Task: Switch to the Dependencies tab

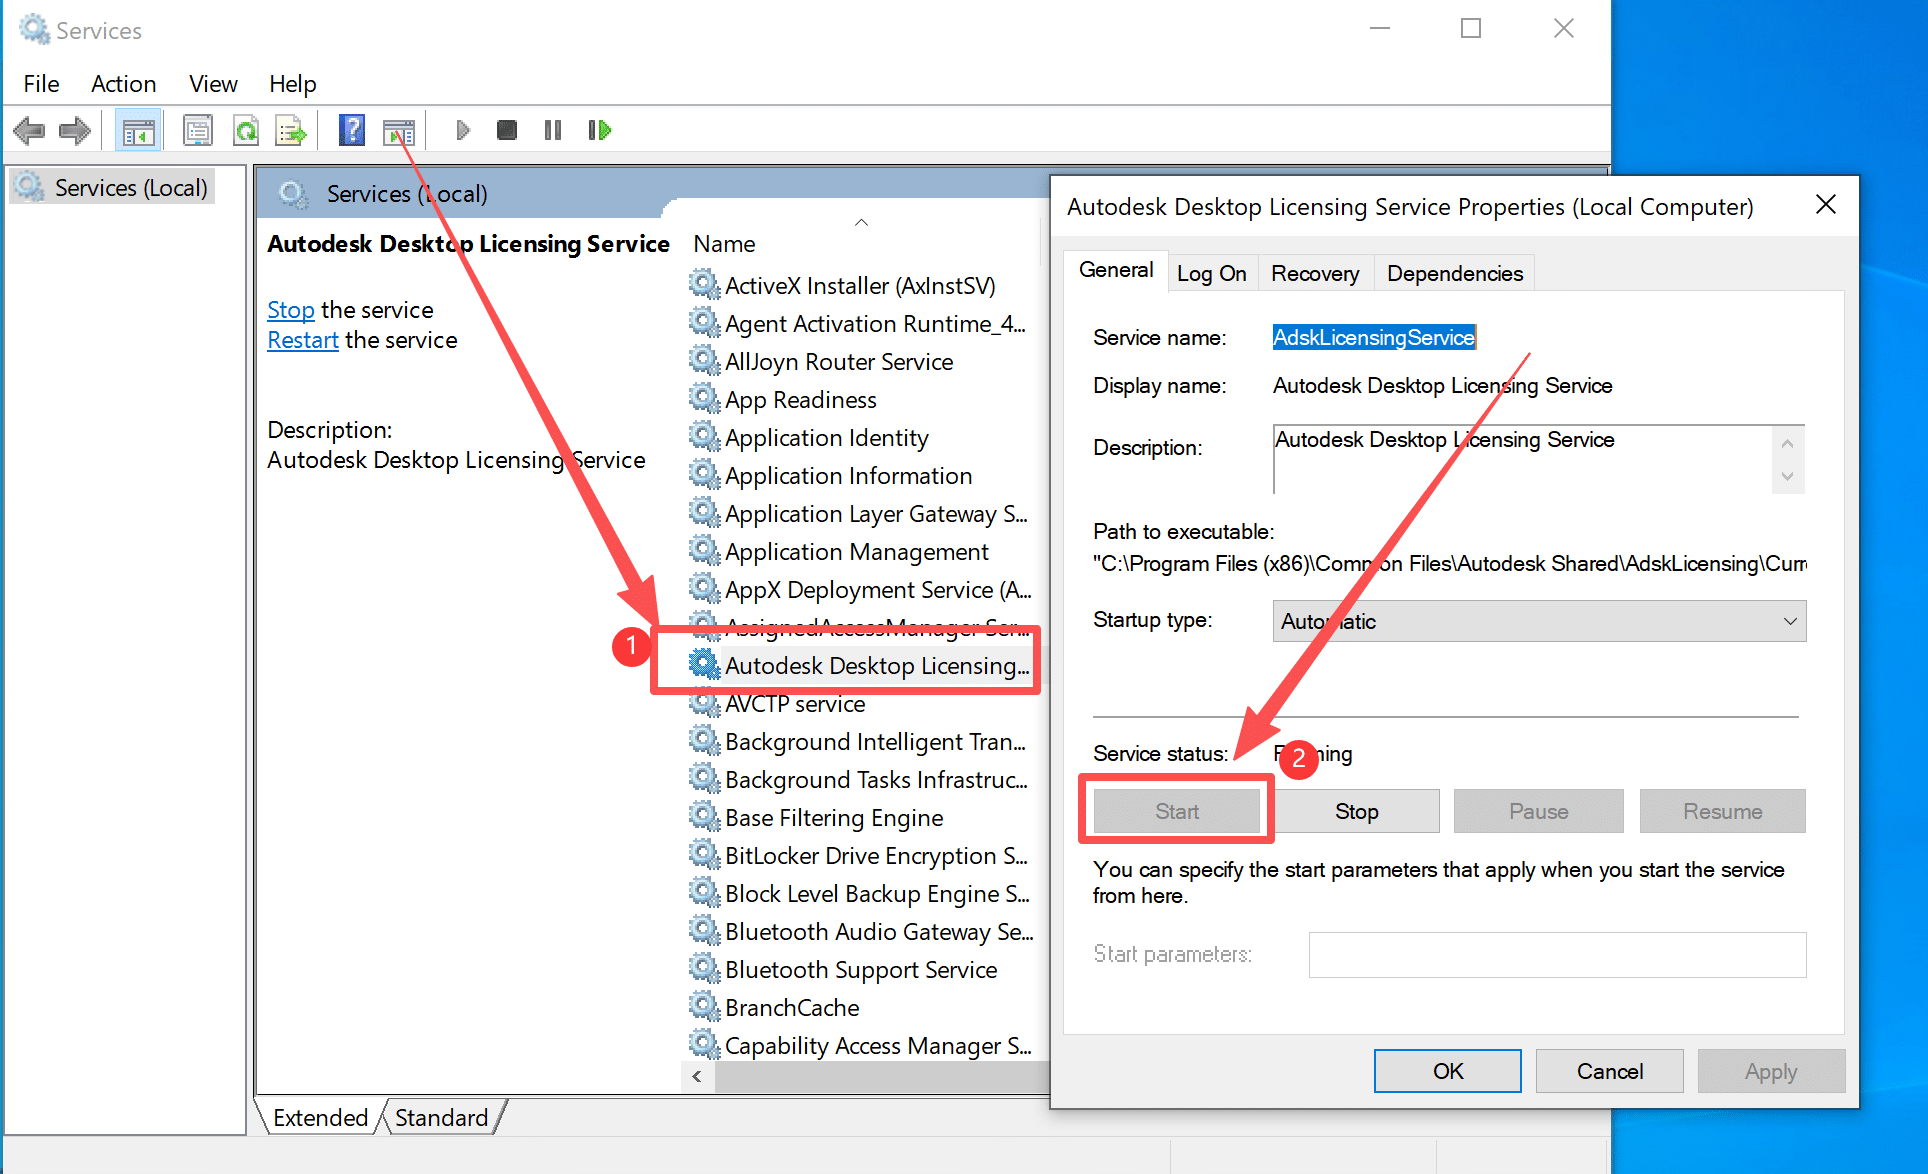Action: [x=1454, y=274]
